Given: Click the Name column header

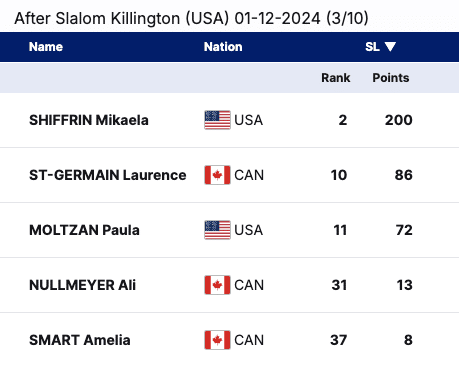Looking at the screenshot, I should pyautogui.click(x=46, y=47).
